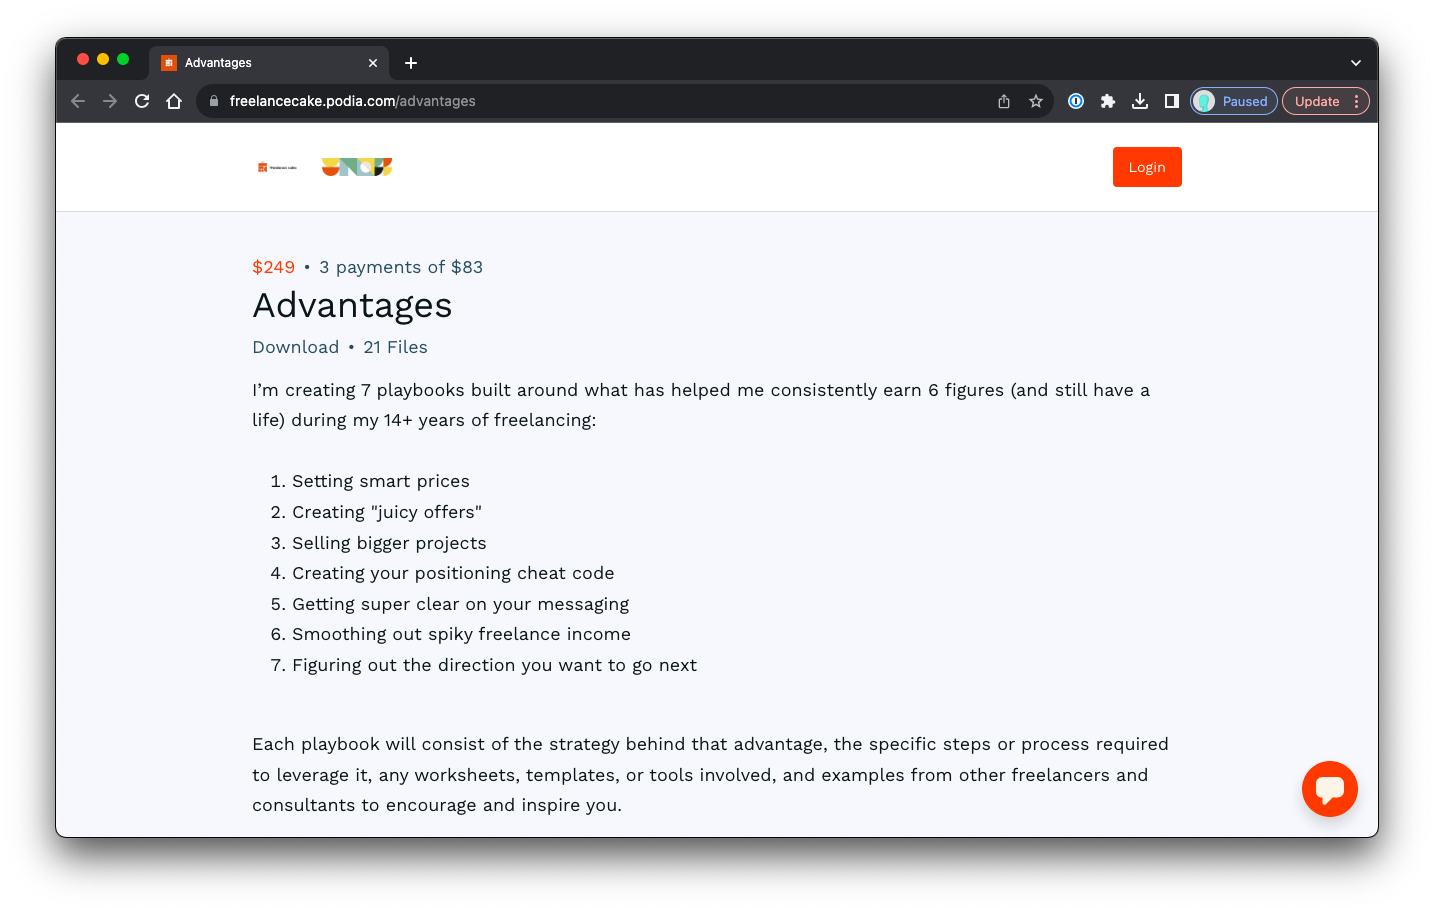Bookmark the page with the star icon
The image size is (1434, 911).
[x=1035, y=100]
